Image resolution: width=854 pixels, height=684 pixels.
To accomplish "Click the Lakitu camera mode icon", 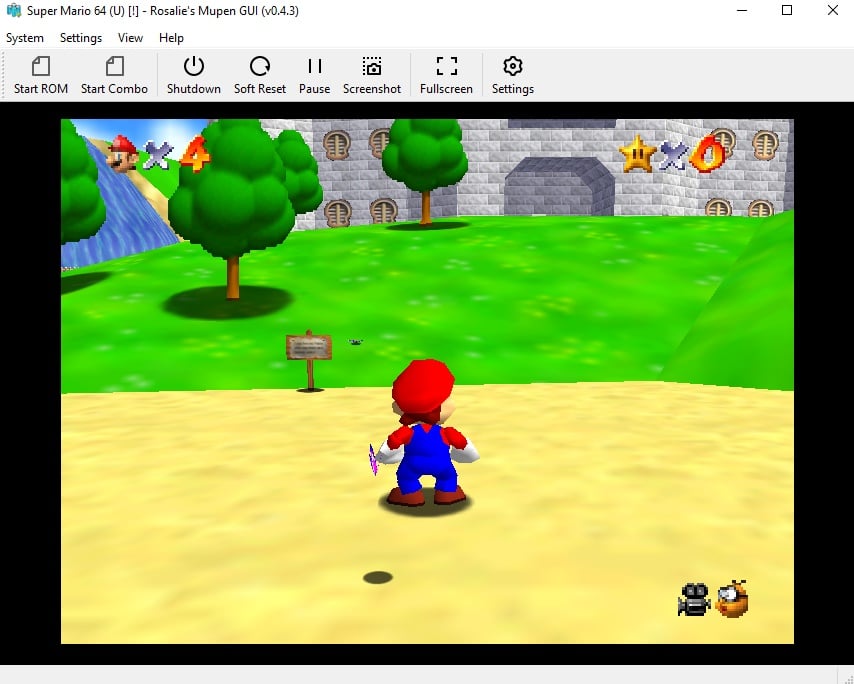I will (733, 598).
